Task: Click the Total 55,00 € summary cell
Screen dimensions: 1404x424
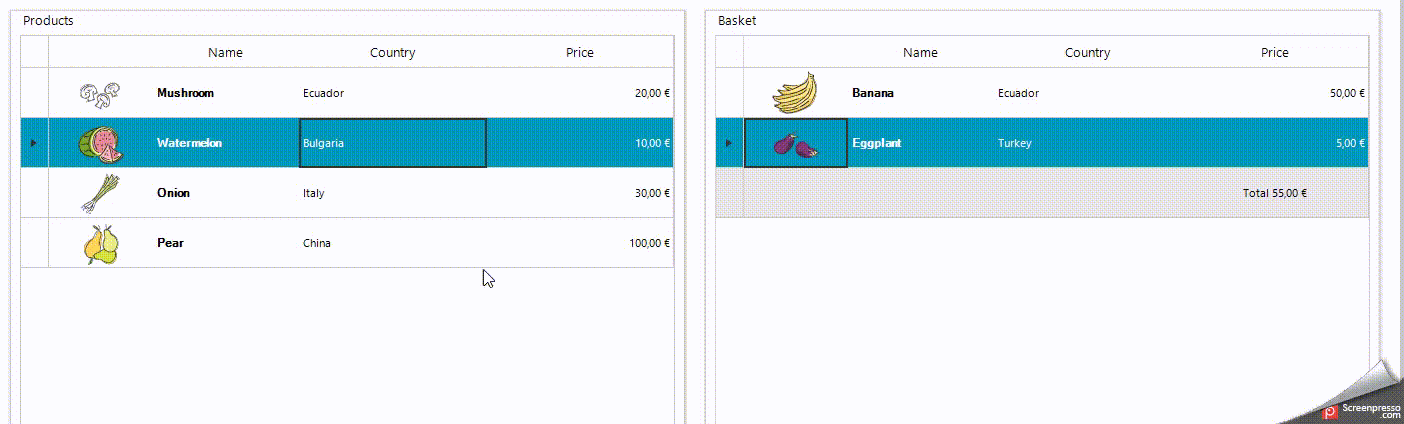Action: 1274,193
